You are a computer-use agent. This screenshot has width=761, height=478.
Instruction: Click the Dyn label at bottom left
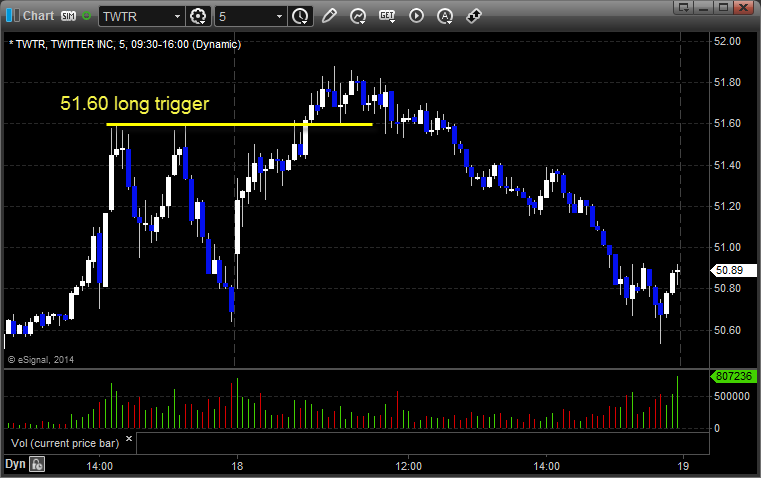point(15,463)
